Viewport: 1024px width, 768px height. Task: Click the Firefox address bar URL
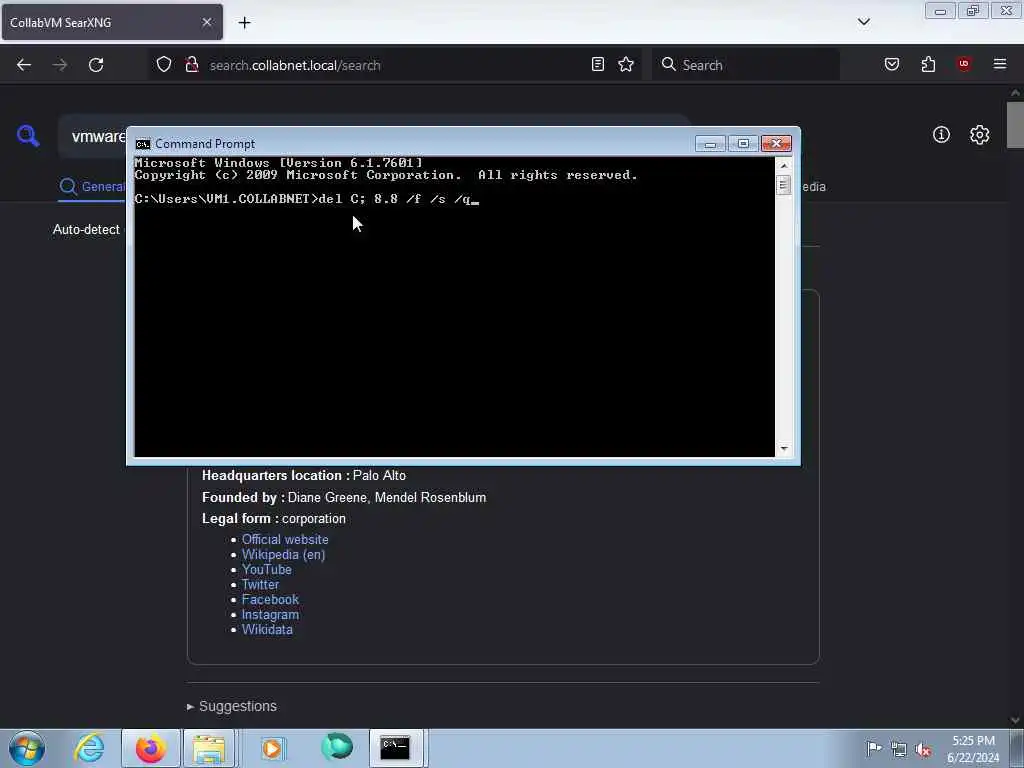tap(295, 65)
